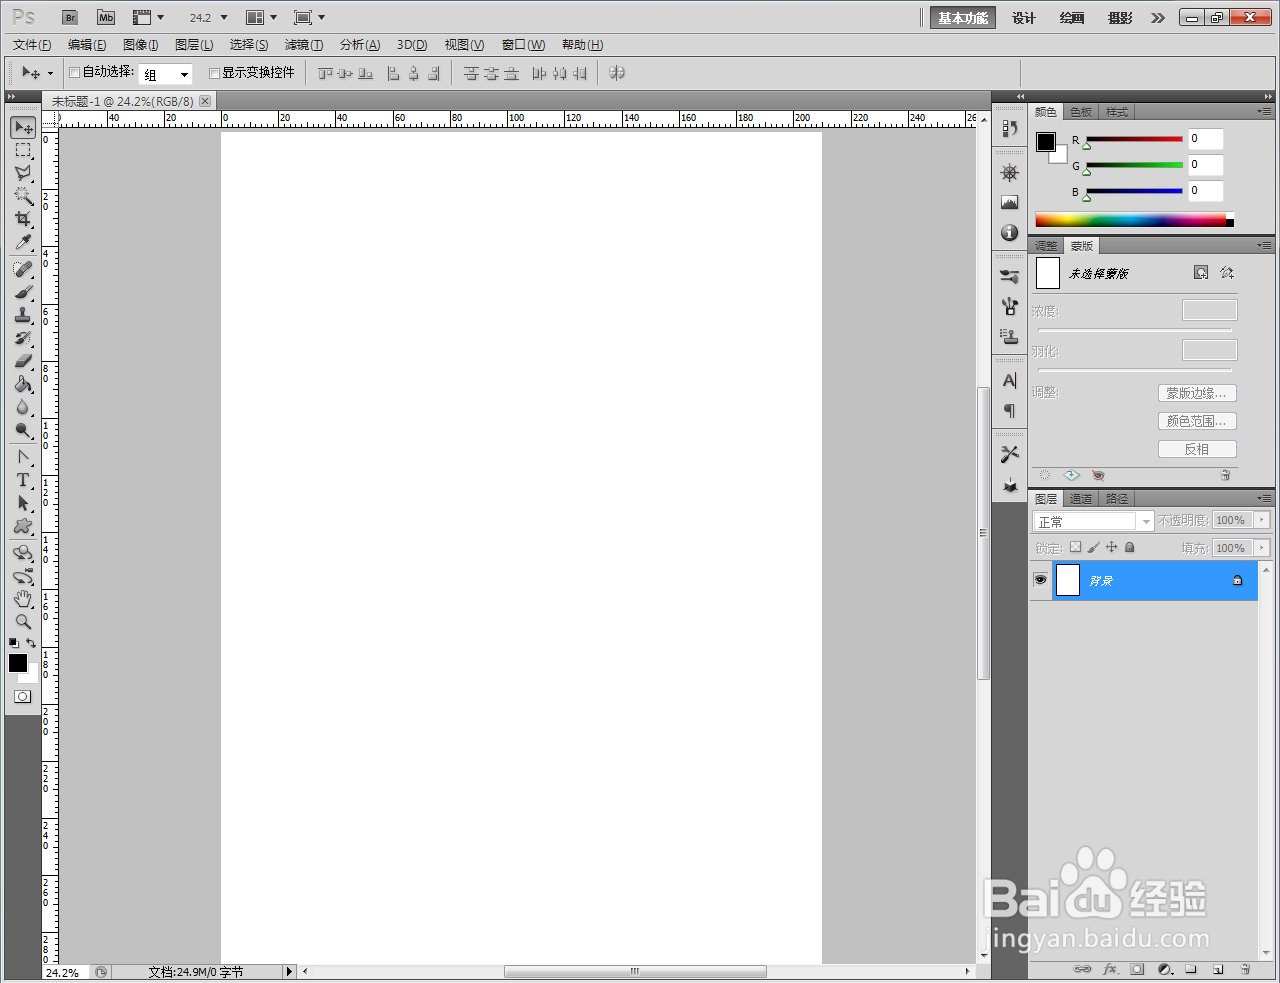Swap foreground and background colors
The image size is (1280, 983).
tap(31, 643)
